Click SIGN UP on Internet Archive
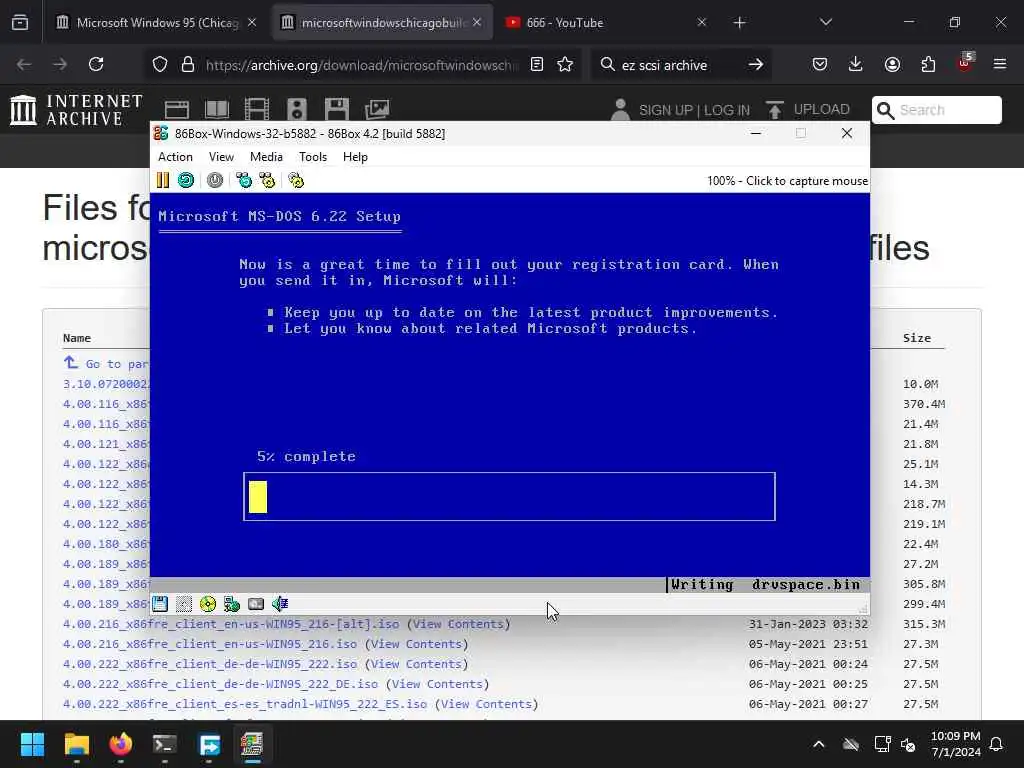This screenshot has height=768, width=1024. (x=665, y=110)
